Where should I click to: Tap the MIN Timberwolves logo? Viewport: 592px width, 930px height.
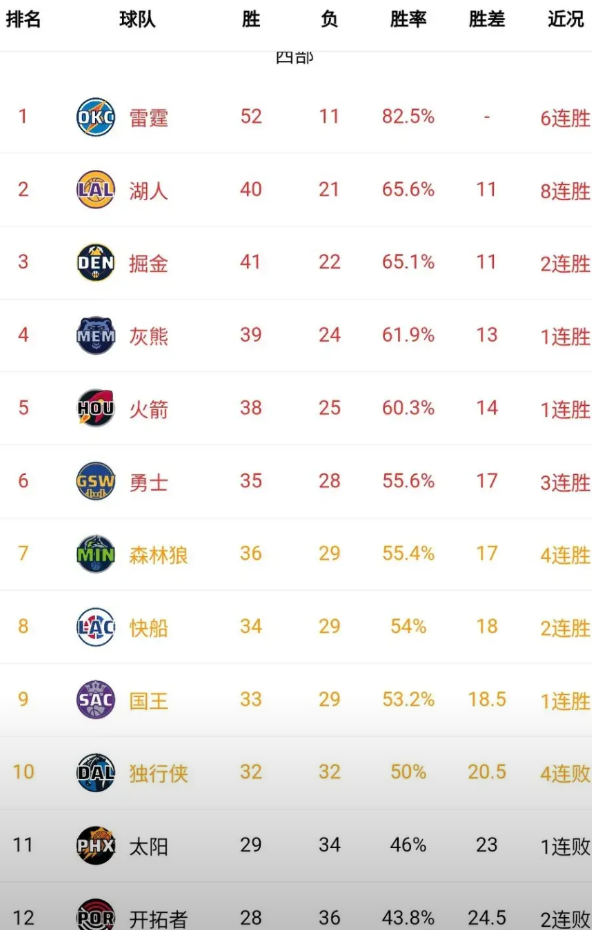[96, 554]
